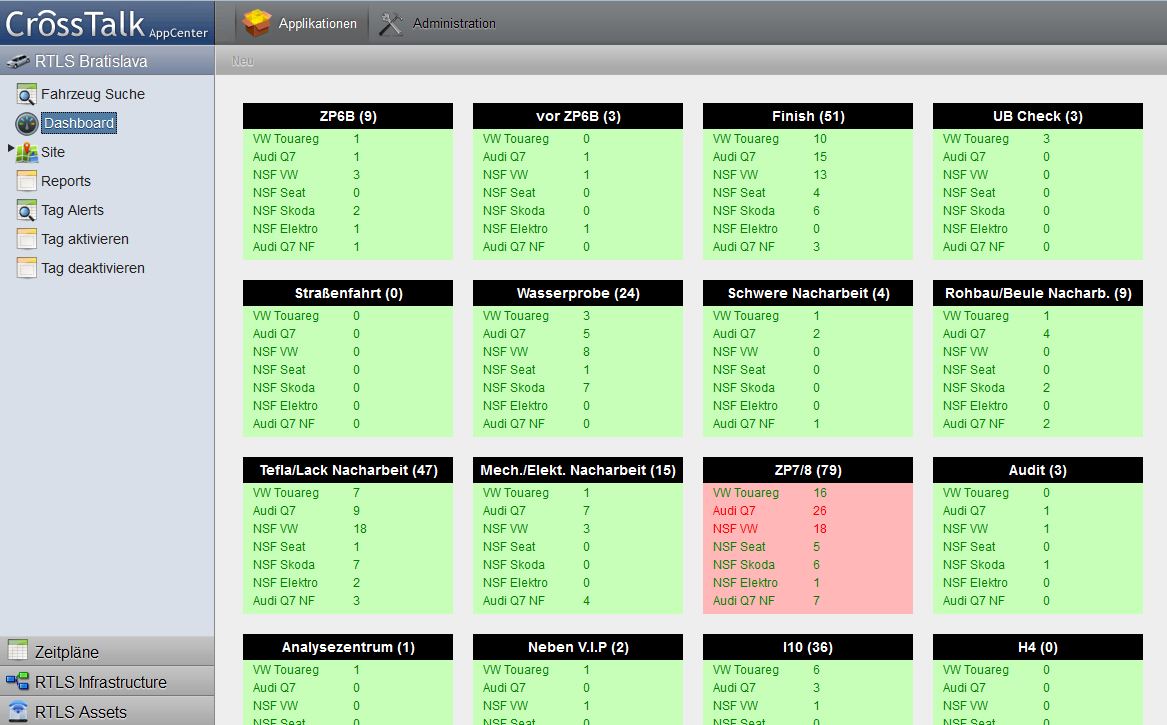
Task: Click the I10 (36) card header
Action: (x=808, y=648)
